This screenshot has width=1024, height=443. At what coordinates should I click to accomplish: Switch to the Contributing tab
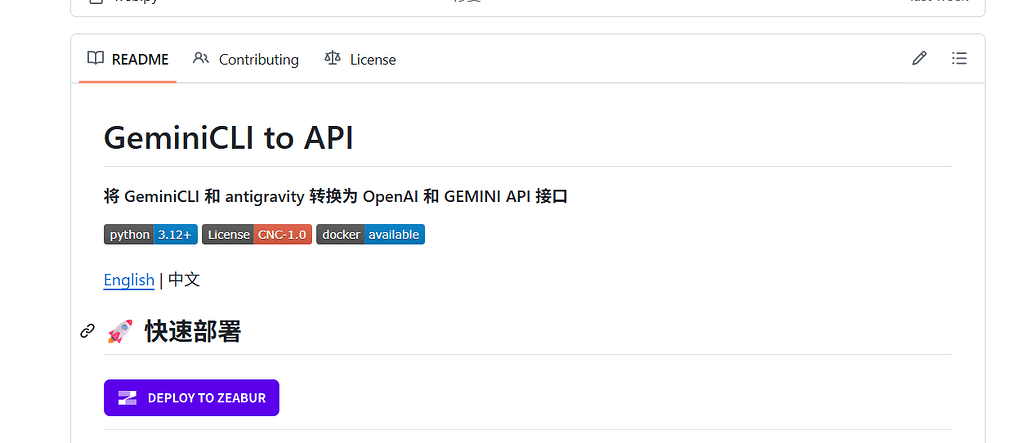(246, 59)
